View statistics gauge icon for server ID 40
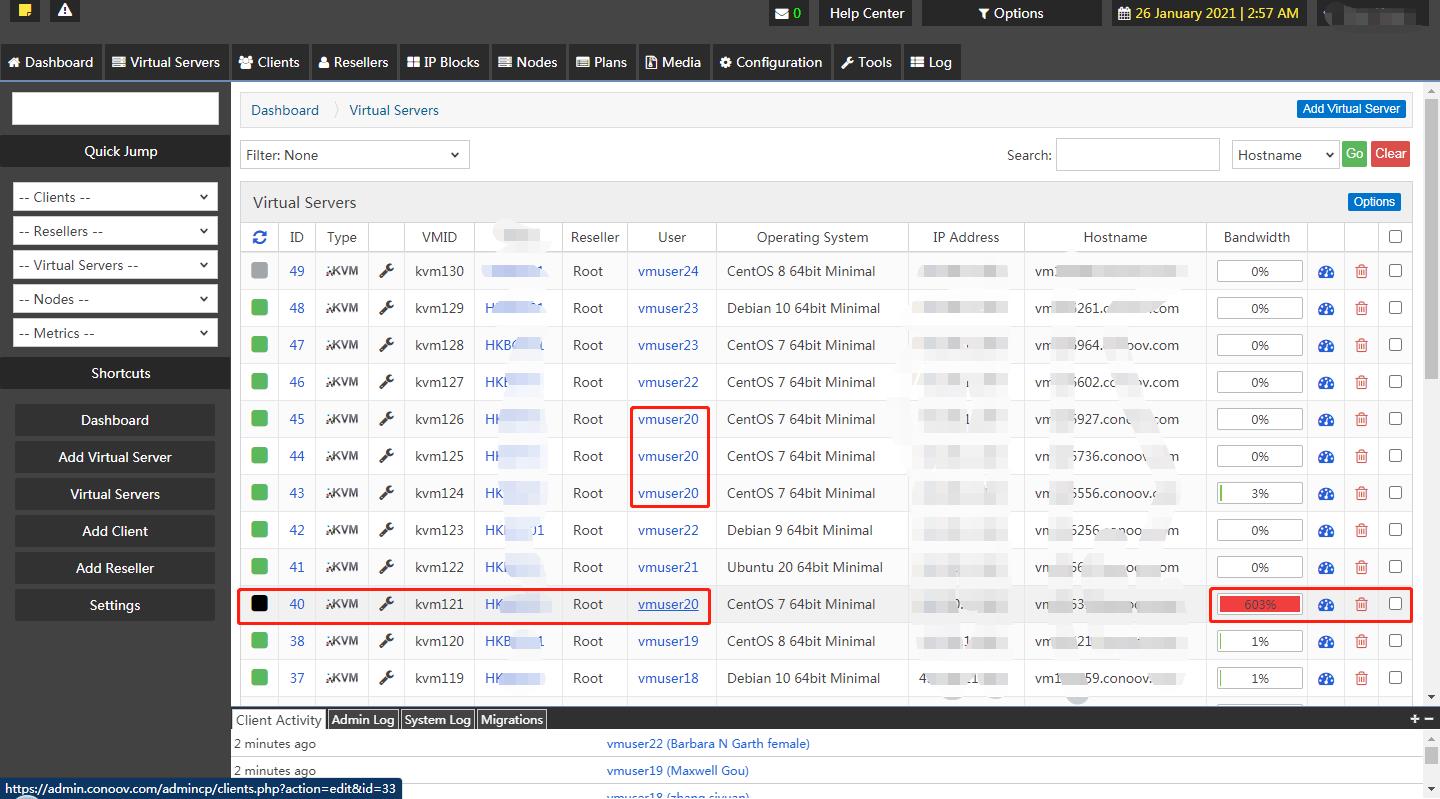Image resolution: width=1440 pixels, height=799 pixels. (x=1326, y=604)
